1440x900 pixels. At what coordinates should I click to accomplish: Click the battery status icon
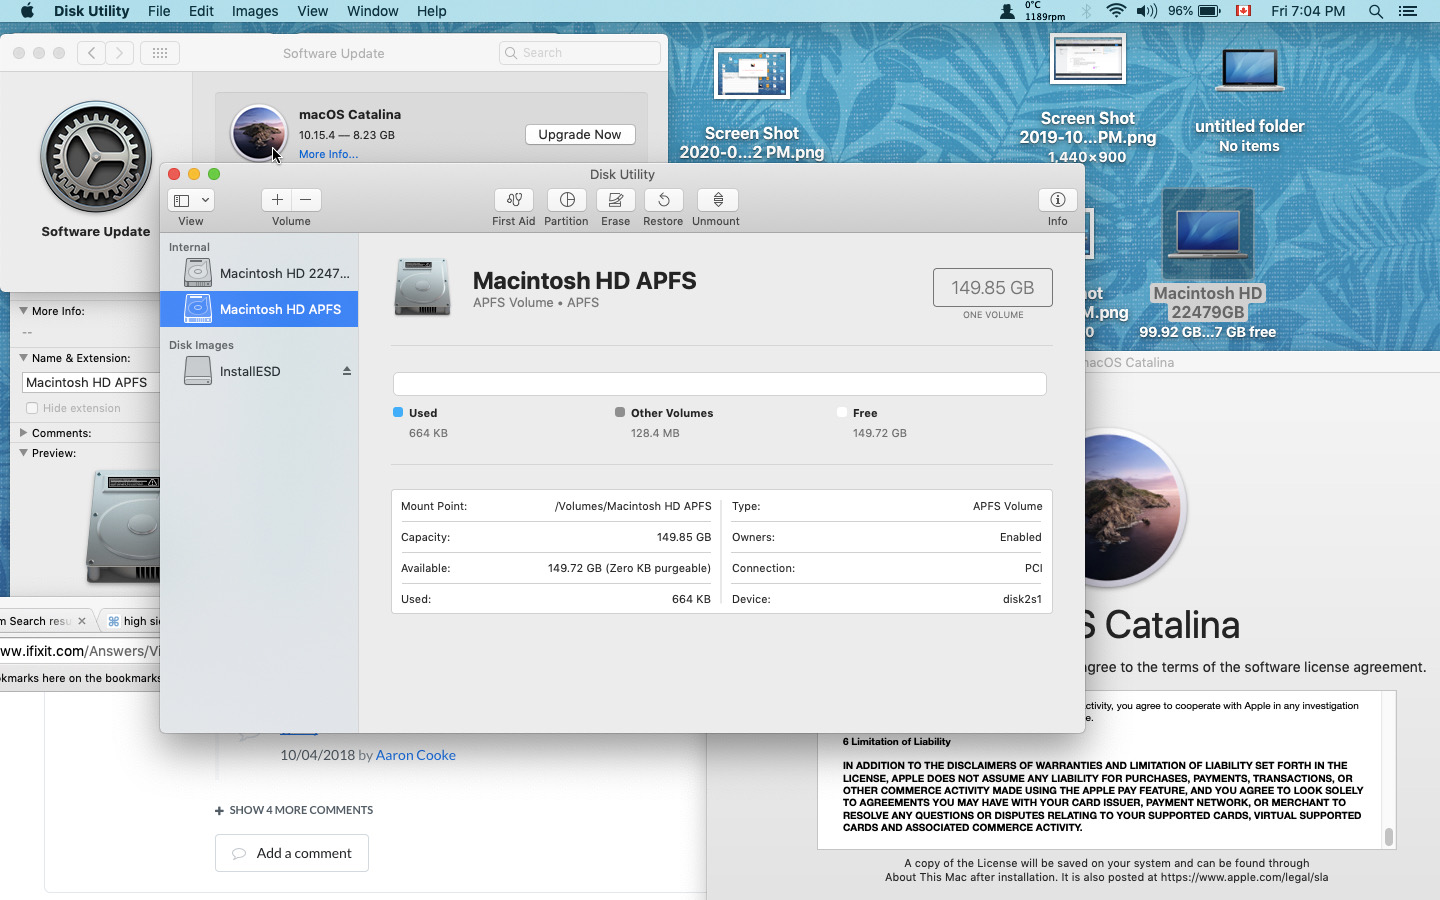point(1209,11)
